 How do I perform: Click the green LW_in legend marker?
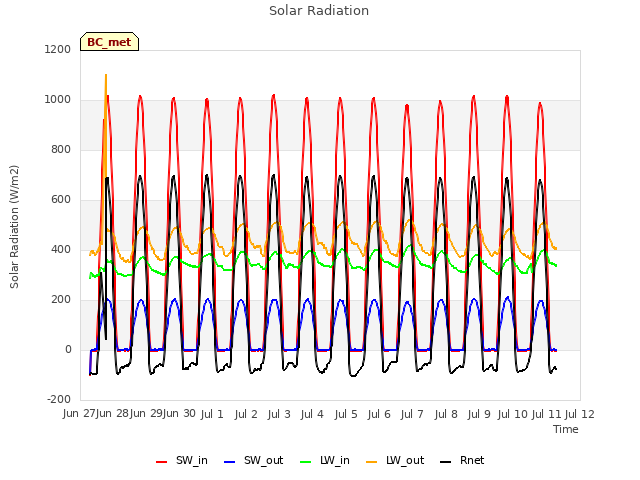tap(305, 462)
